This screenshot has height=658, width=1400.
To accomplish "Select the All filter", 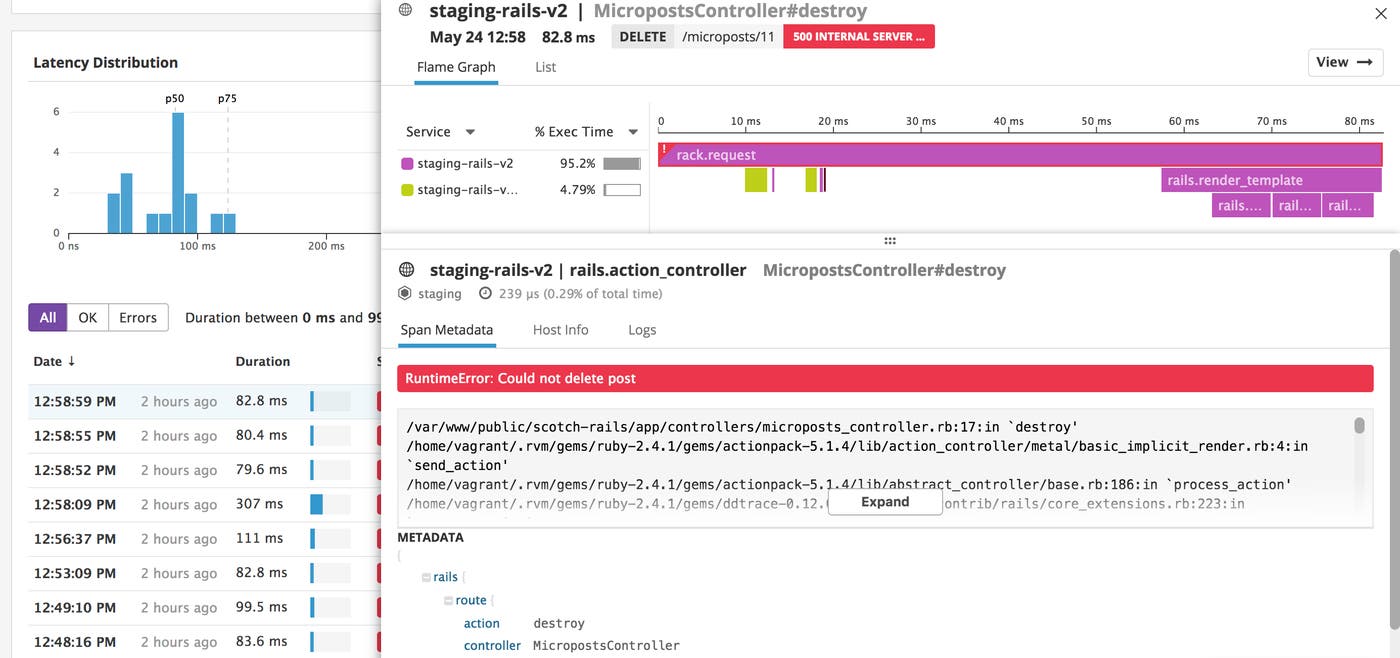I will point(47,317).
